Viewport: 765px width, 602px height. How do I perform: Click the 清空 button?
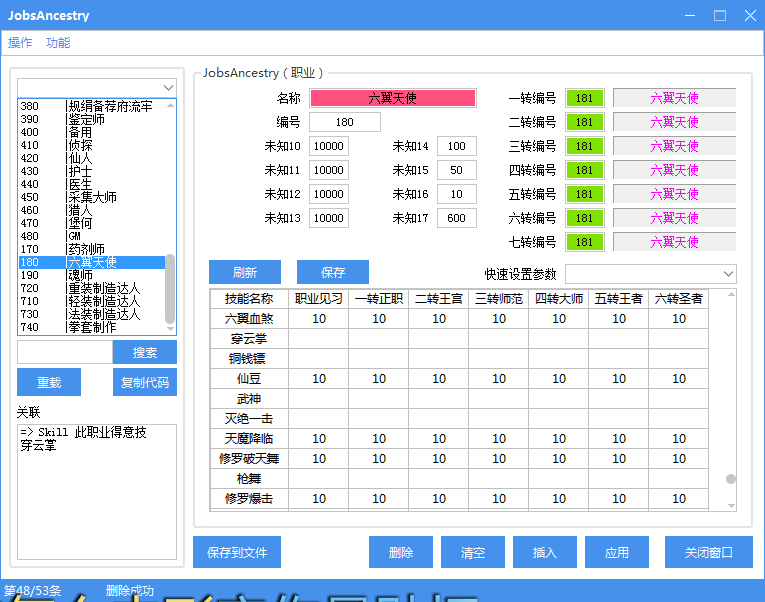coord(473,552)
